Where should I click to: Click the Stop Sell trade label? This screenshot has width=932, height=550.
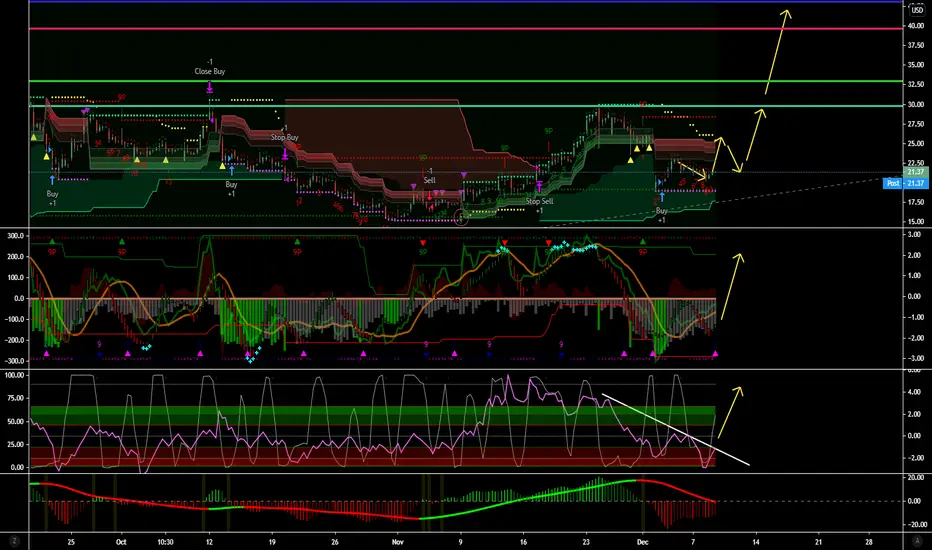pos(539,202)
